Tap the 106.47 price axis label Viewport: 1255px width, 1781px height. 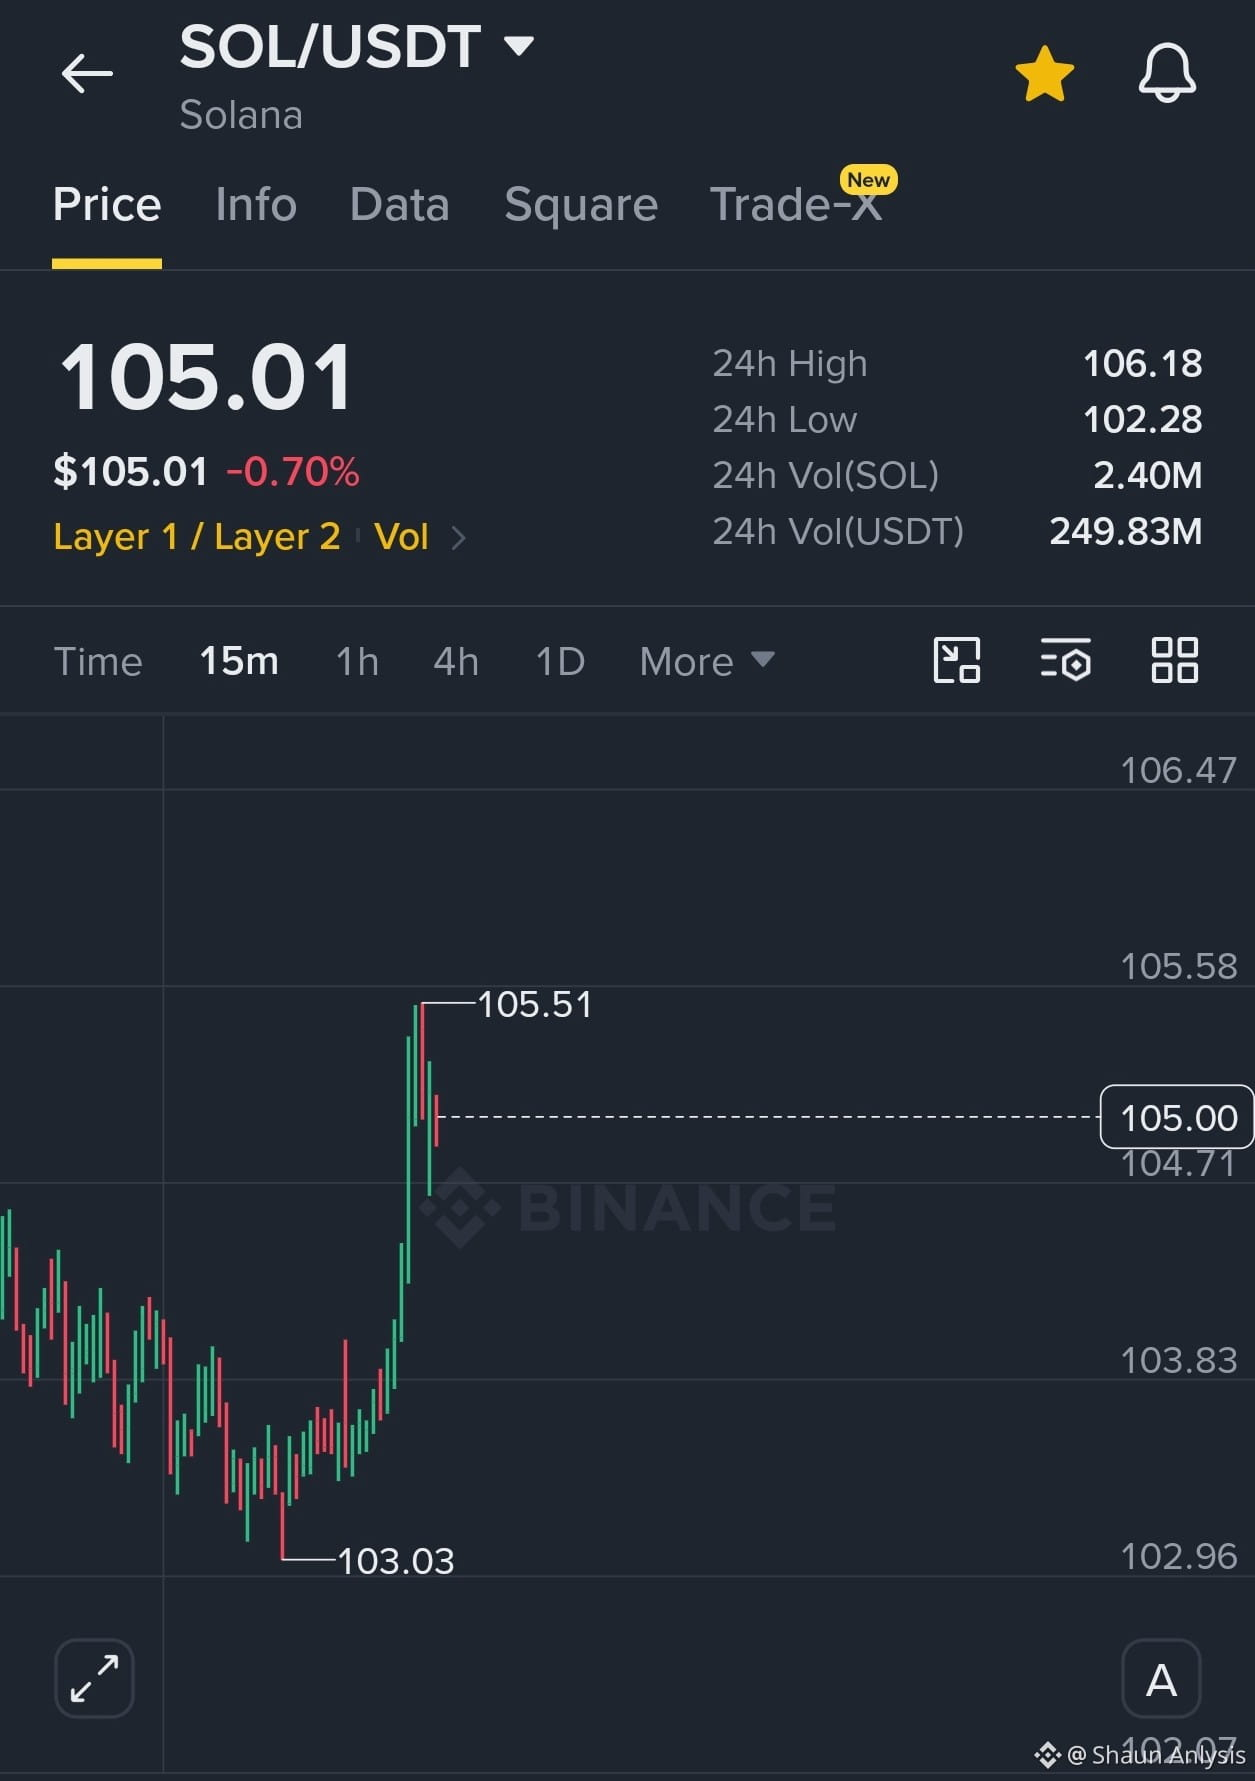tap(1179, 770)
